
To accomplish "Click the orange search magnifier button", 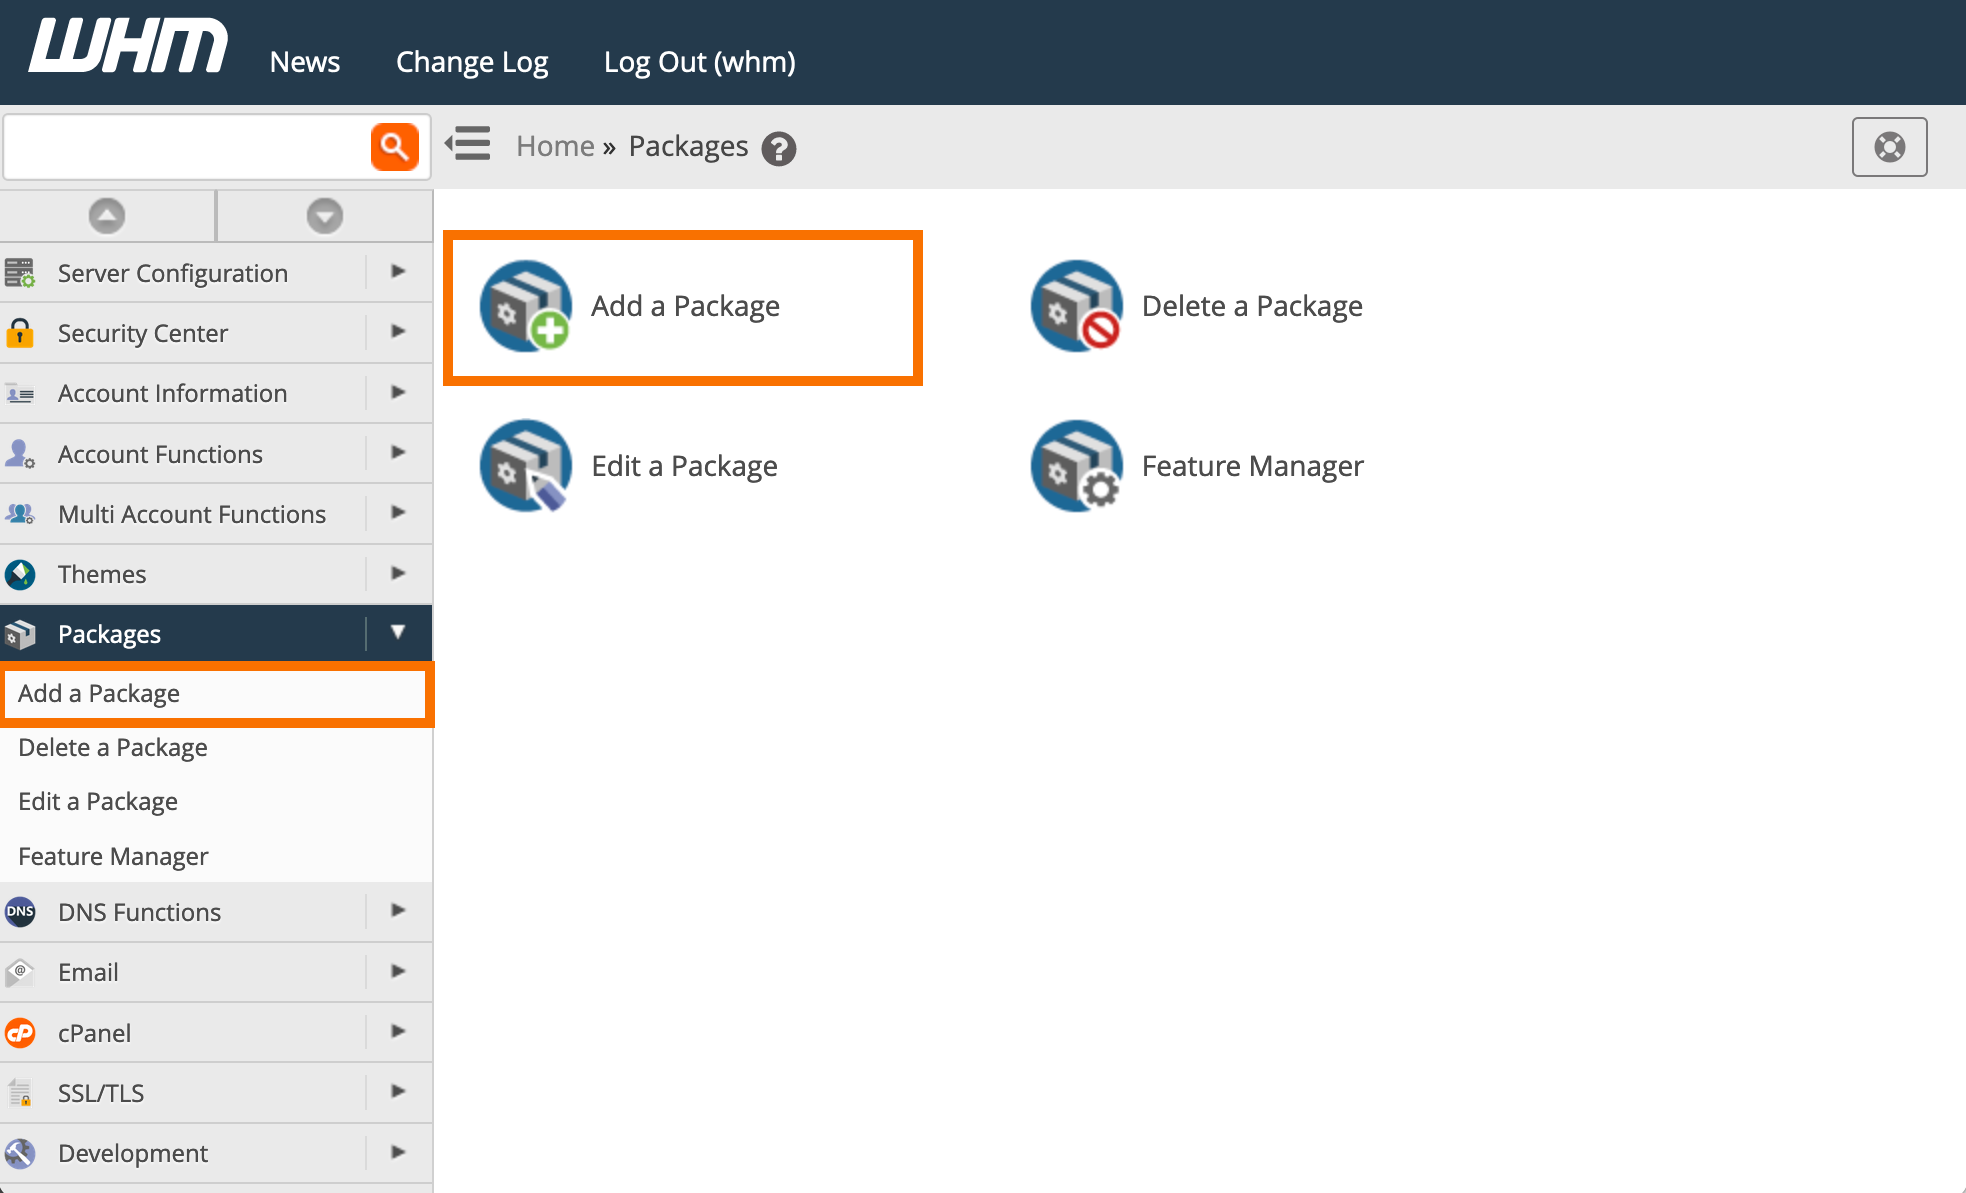I will point(395,147).
